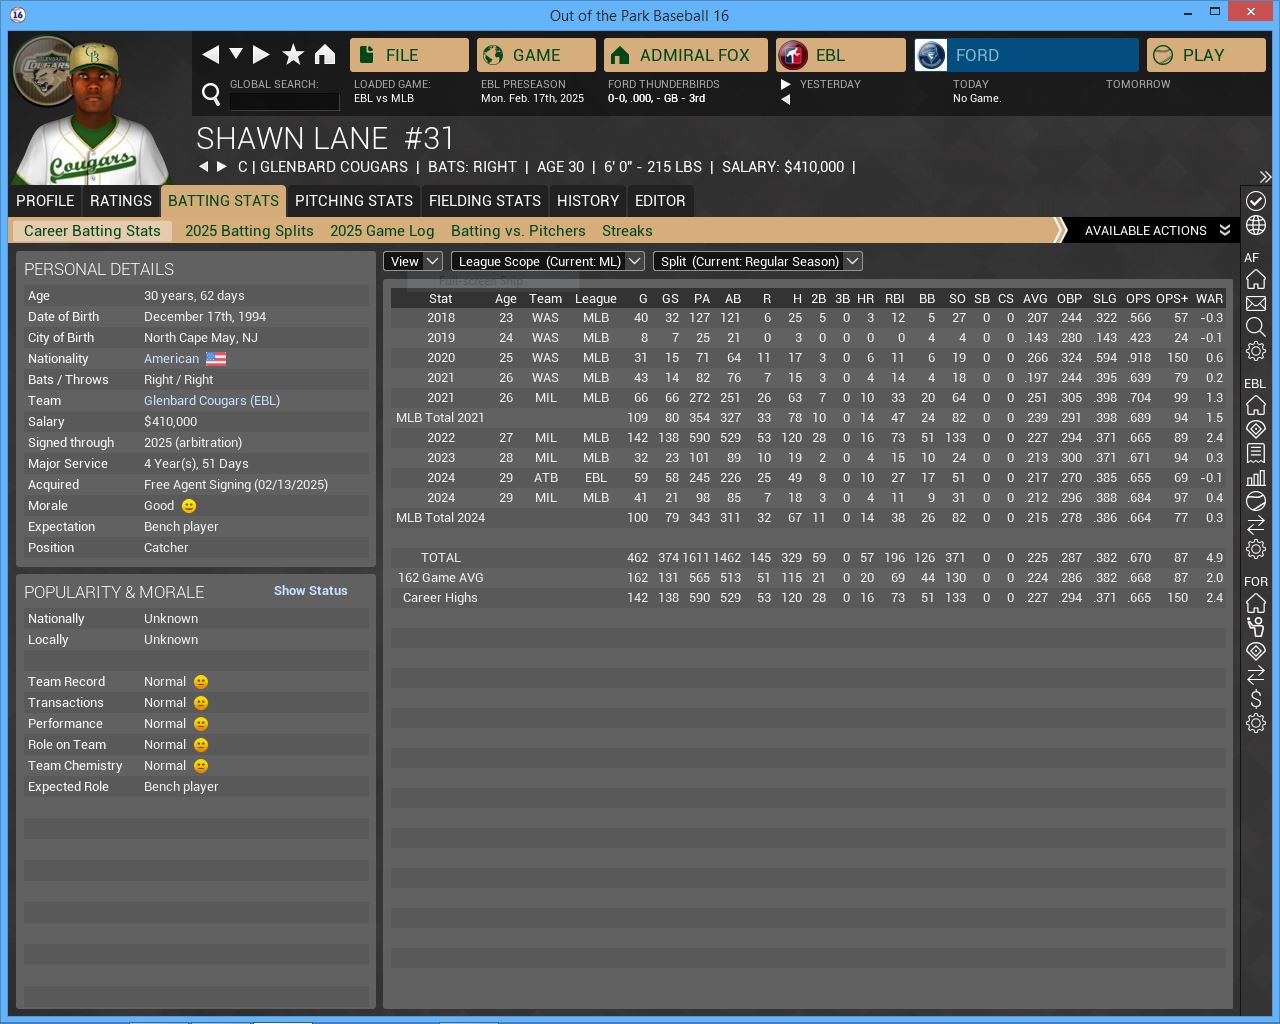
Task: Expand the AVAILABLE ACTIONS dropdown
Action: coord(1156,231)
